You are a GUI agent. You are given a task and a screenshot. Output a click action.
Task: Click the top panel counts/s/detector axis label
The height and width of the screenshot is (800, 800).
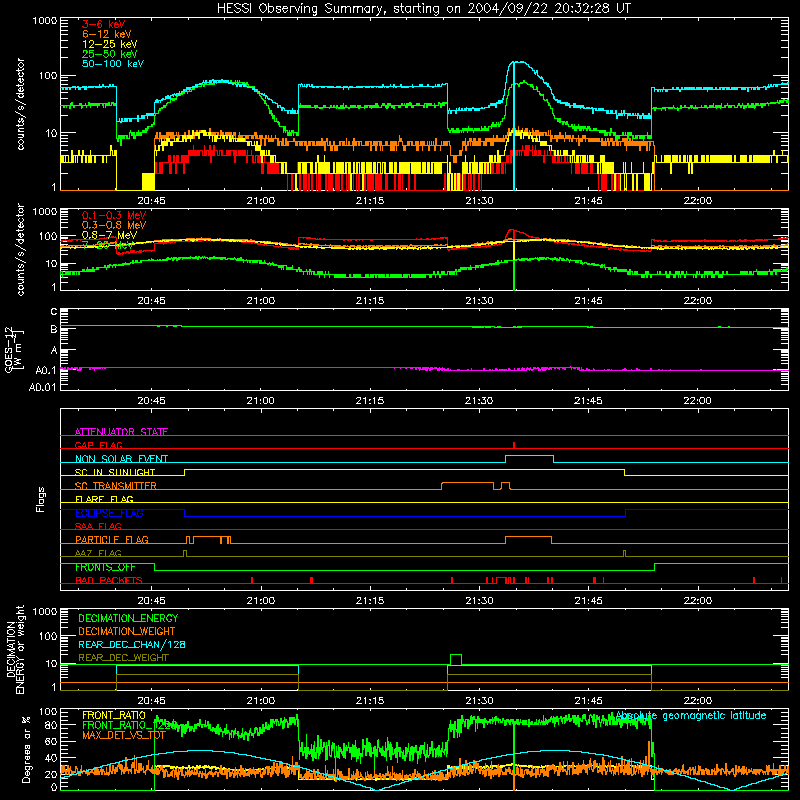[20, 104]
